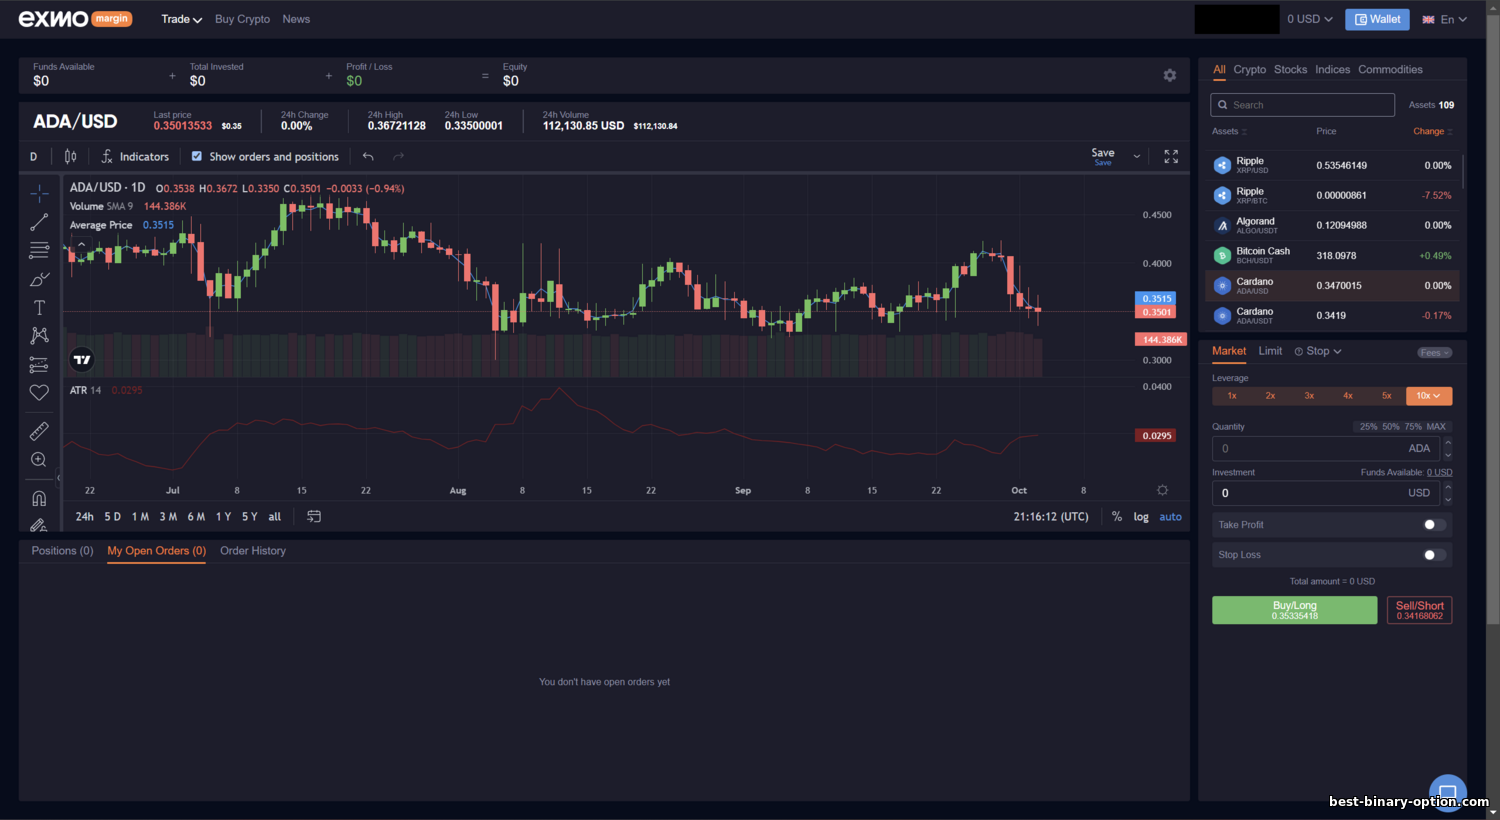Expand the 10x leverage dropdown
Viewport: 1500px width, 820px height.
(x=1428, y=396)
